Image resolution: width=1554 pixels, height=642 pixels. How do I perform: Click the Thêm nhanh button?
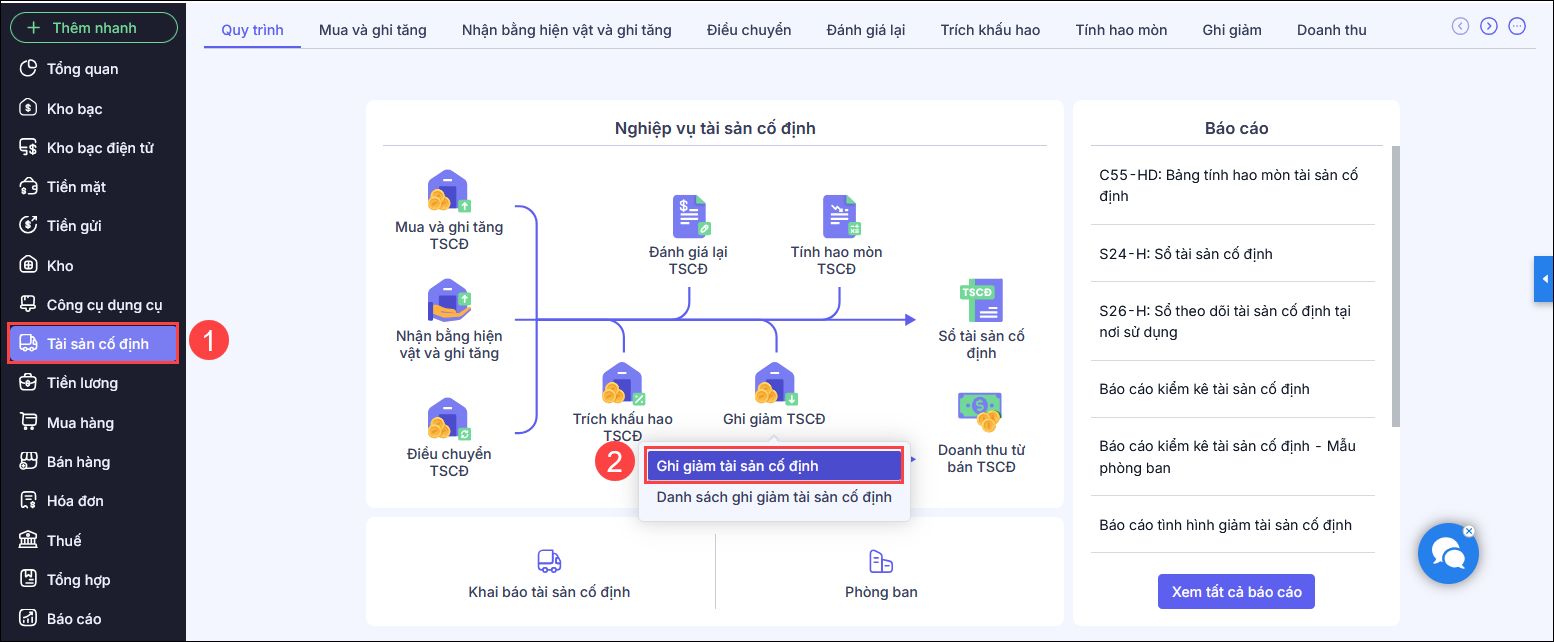[93, 27]
